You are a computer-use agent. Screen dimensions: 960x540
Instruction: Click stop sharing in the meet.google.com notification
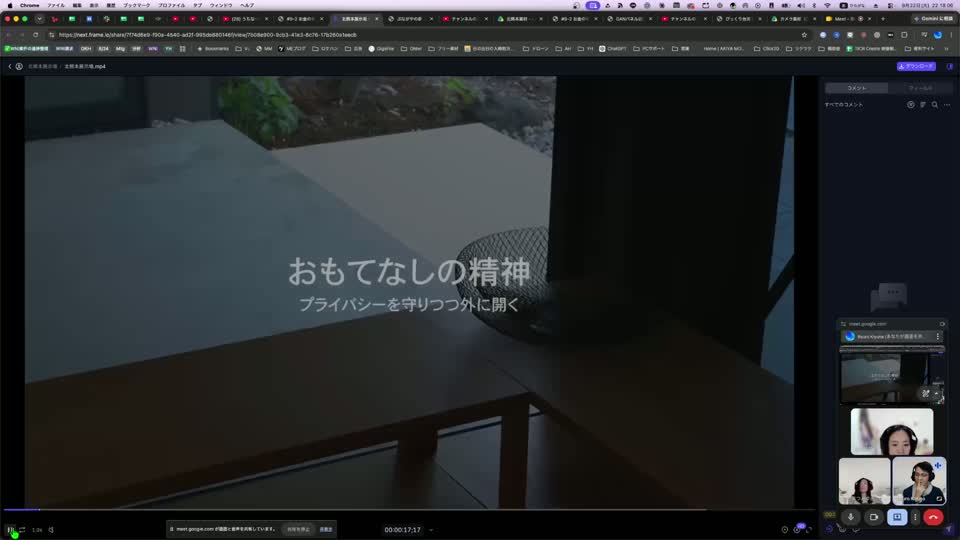pos(298,529)
